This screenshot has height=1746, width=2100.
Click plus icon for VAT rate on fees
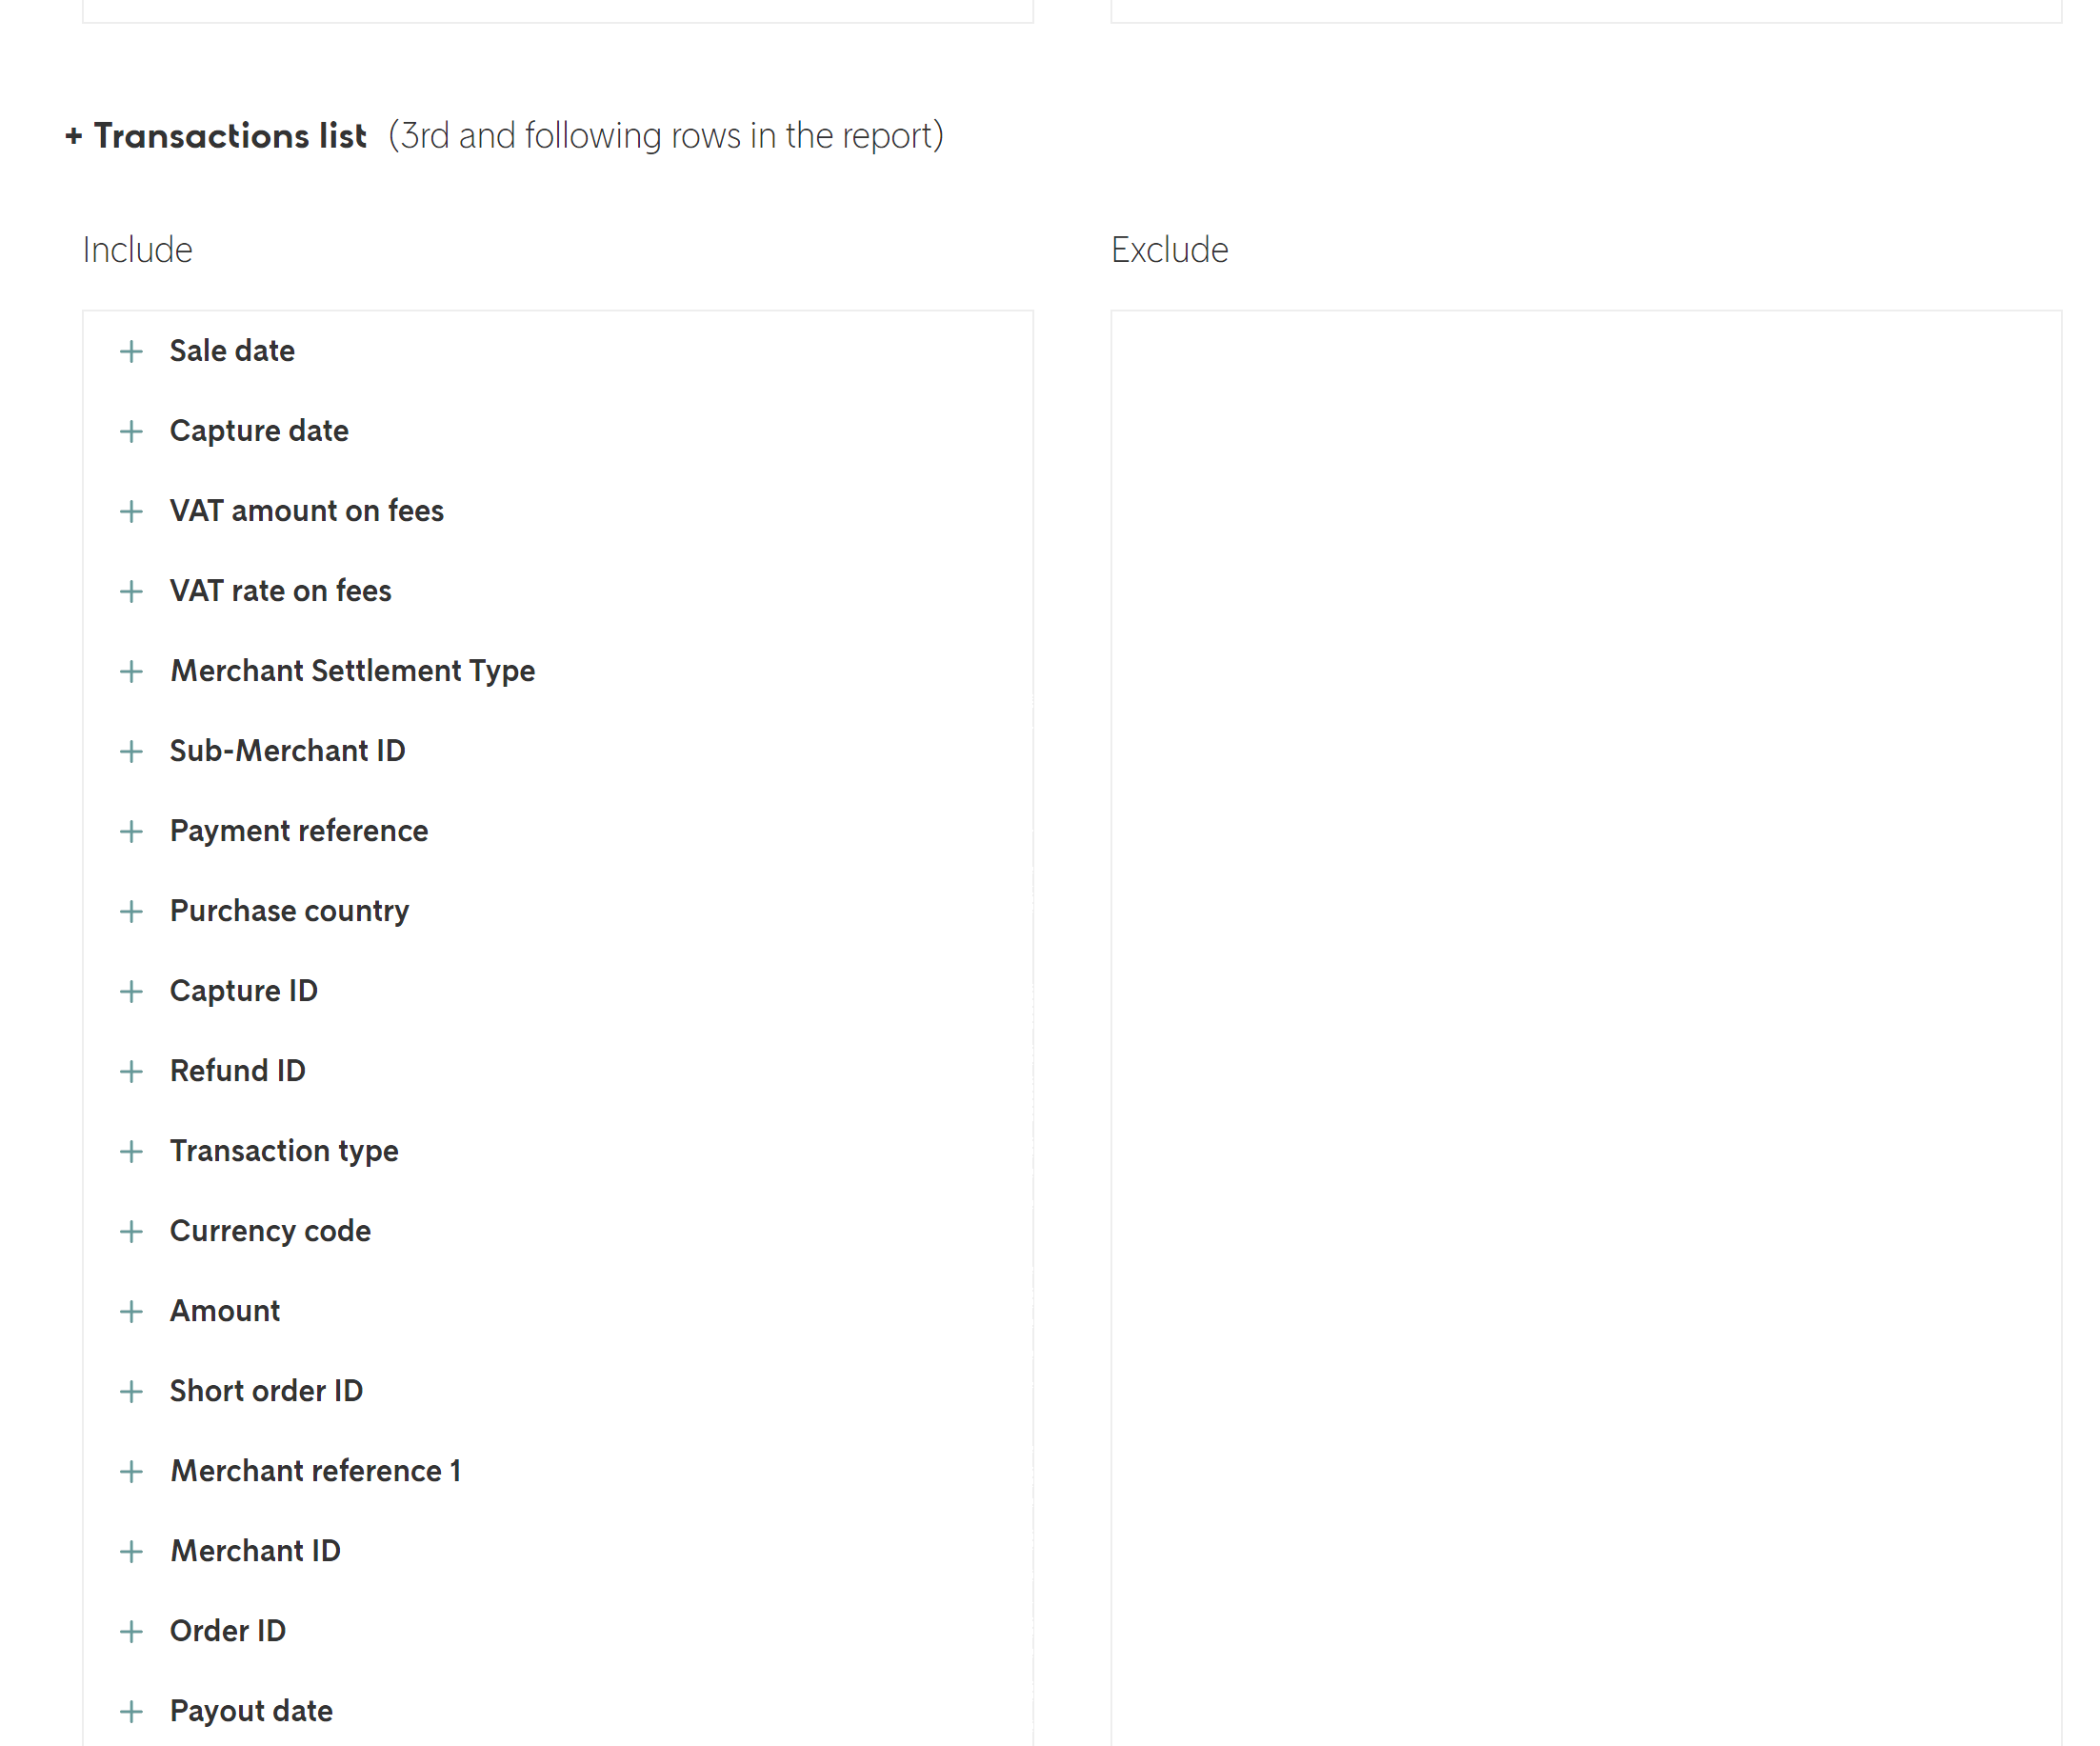(x=131, y=591)
